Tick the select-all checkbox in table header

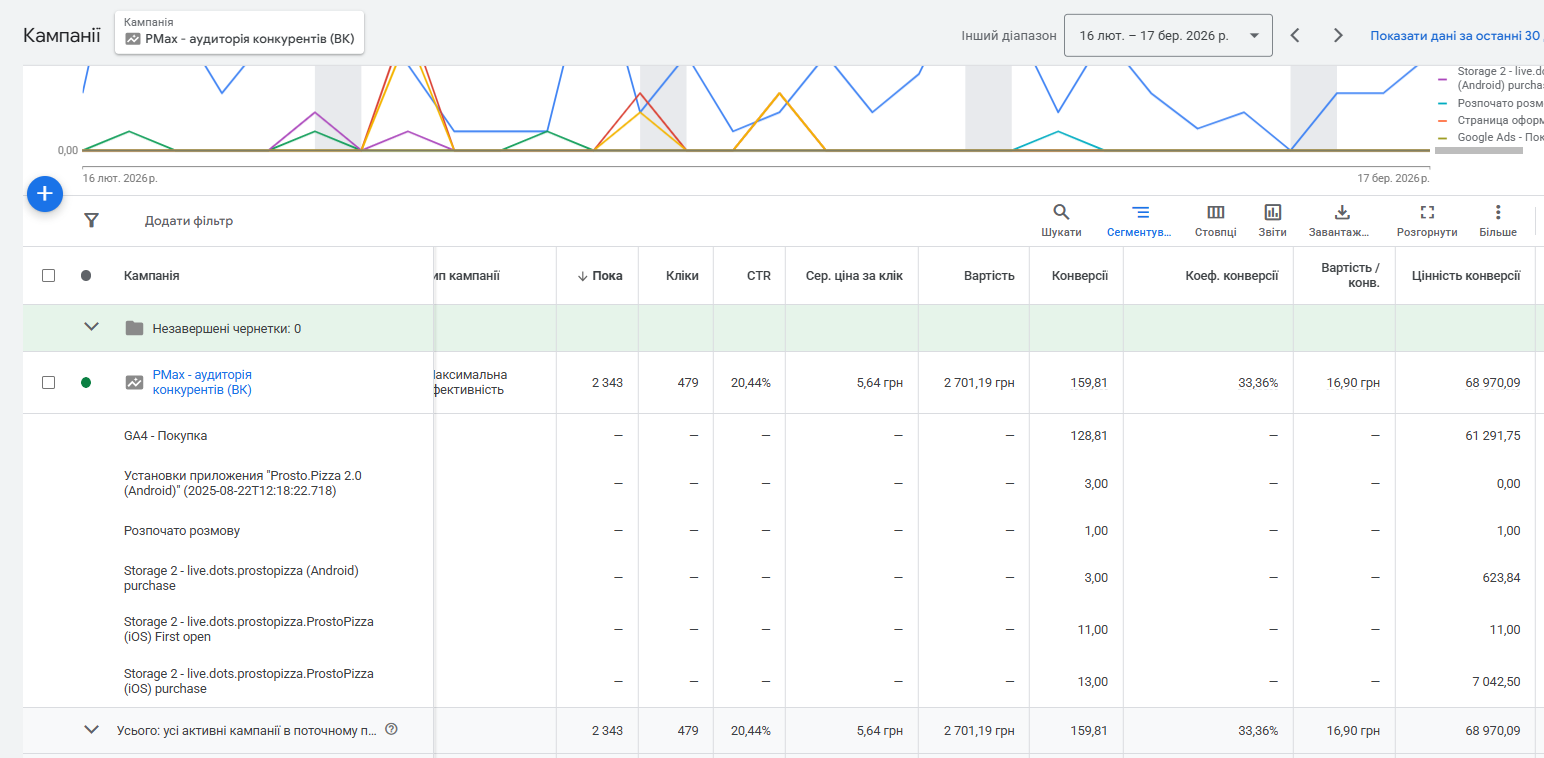tap(48, 275)
